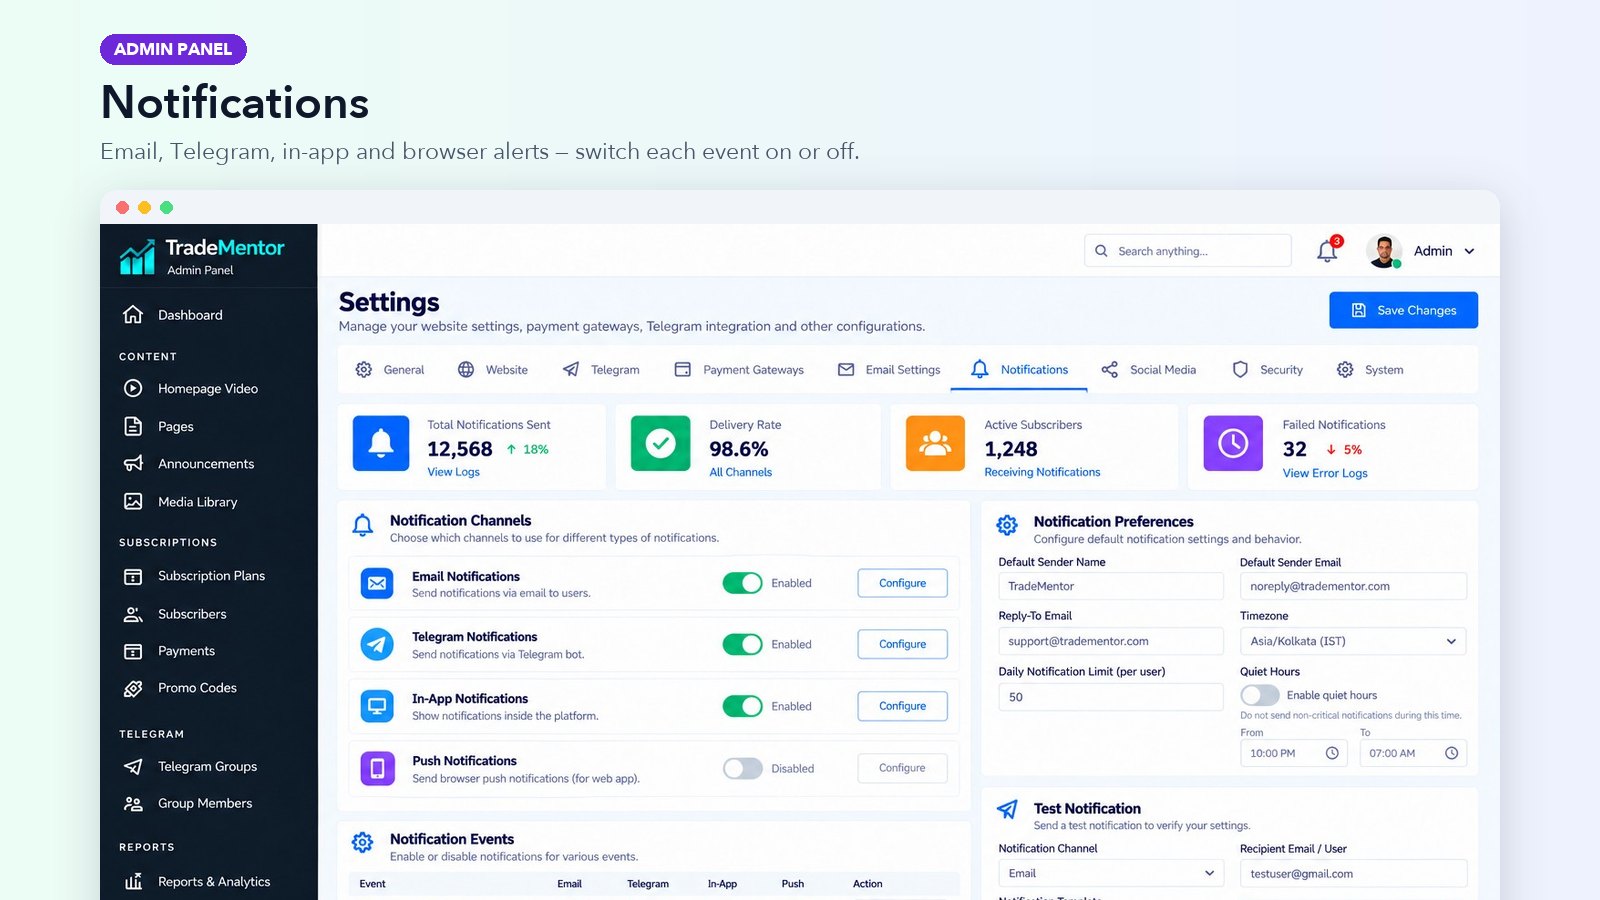Switch to the General settings tab
1600x900 pixels.
(390, 370)
